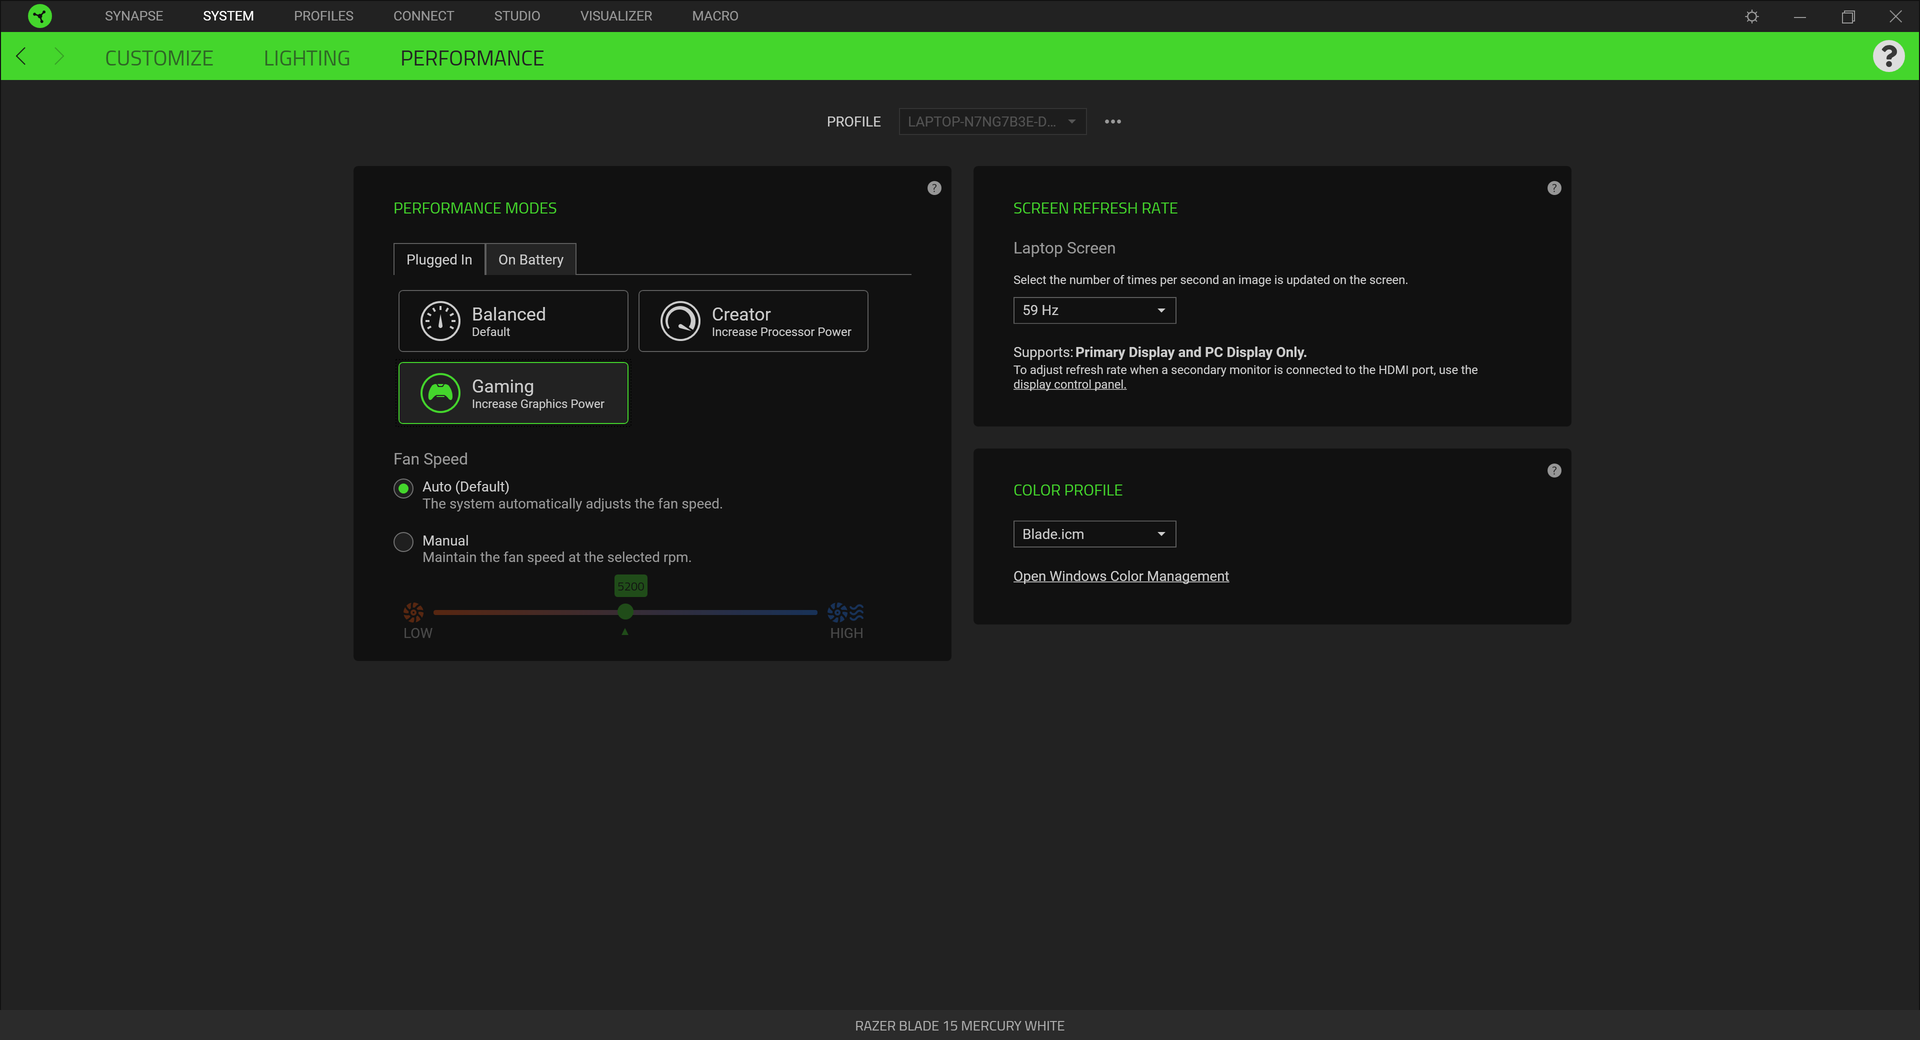The height and width of the screenshot is (1040, 1920).
Task: Open the settings gear icon
Action: click(x=1752, y=16)
